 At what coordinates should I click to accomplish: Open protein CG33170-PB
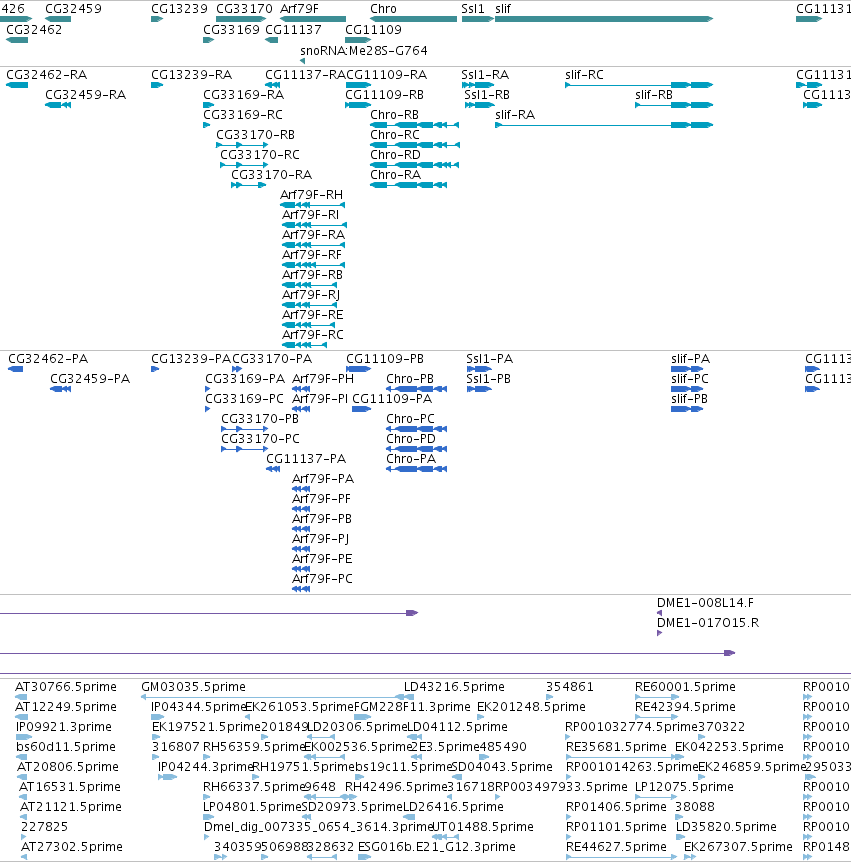(259, 419)
